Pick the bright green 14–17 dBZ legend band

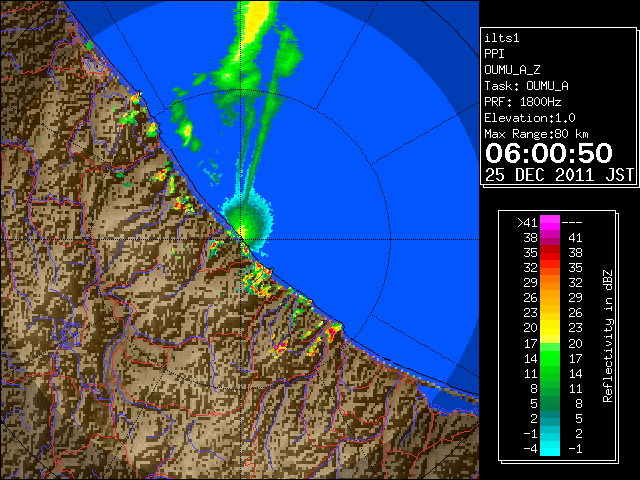click(x=550, y=358)
